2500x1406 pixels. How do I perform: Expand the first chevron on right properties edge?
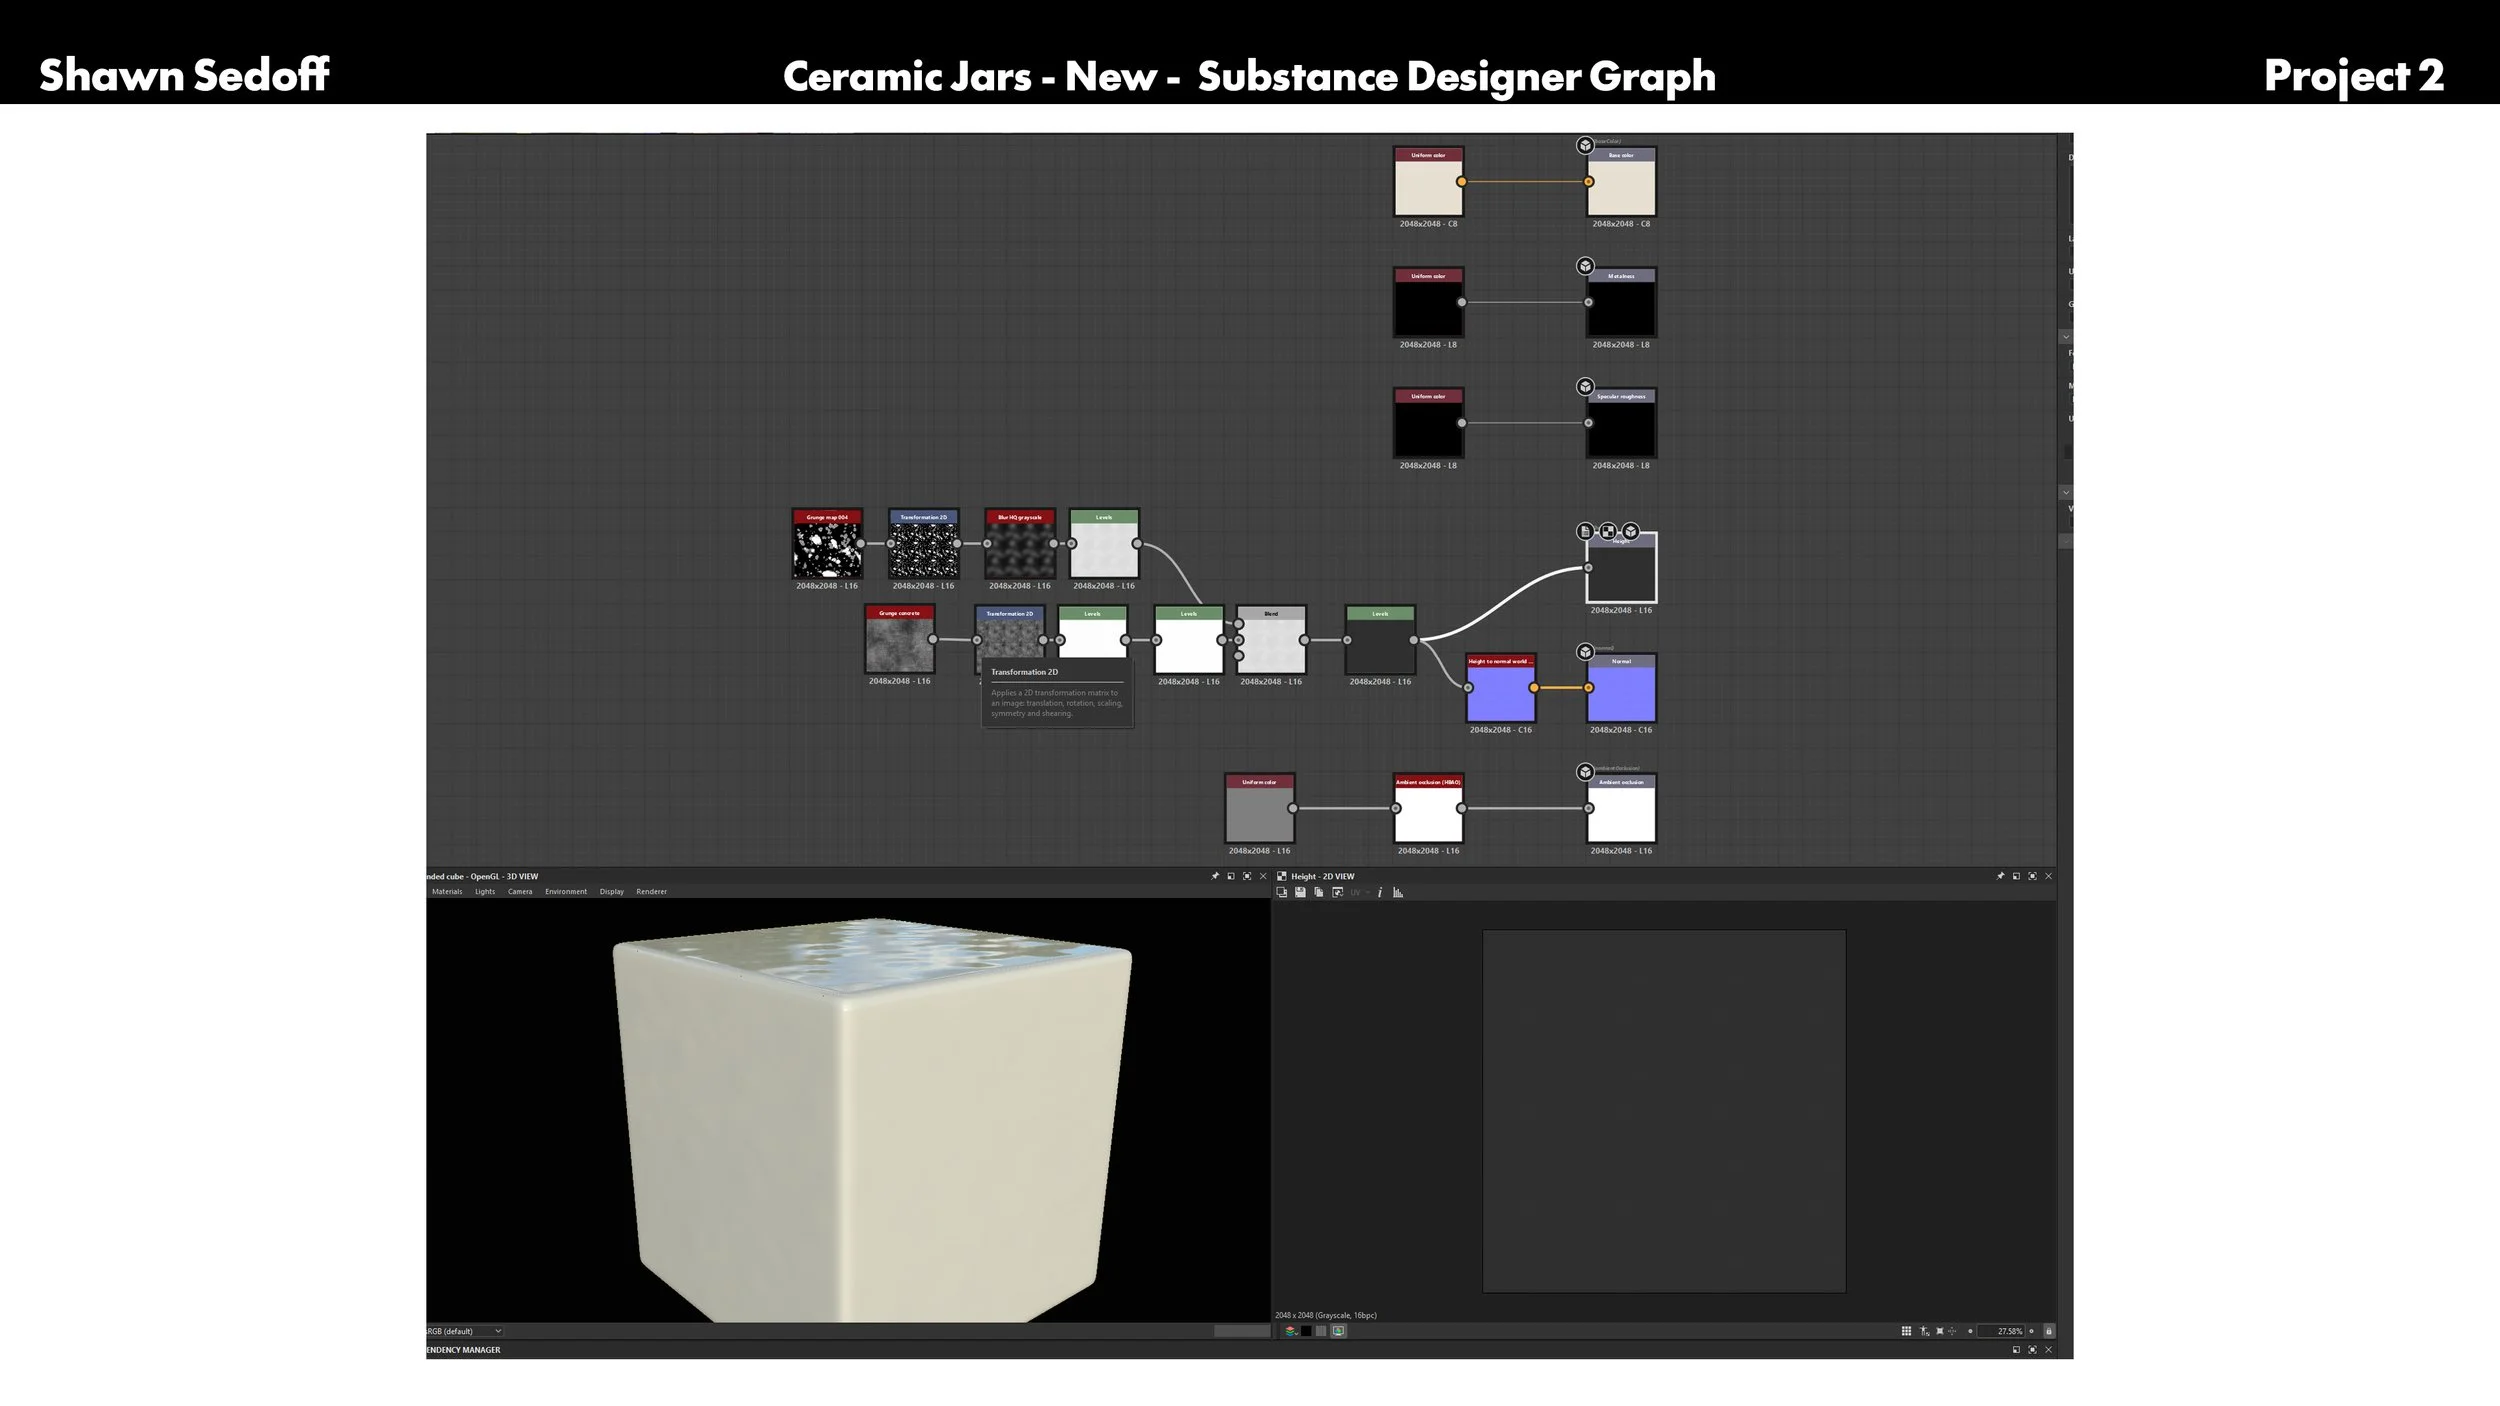coord(2066,337)
